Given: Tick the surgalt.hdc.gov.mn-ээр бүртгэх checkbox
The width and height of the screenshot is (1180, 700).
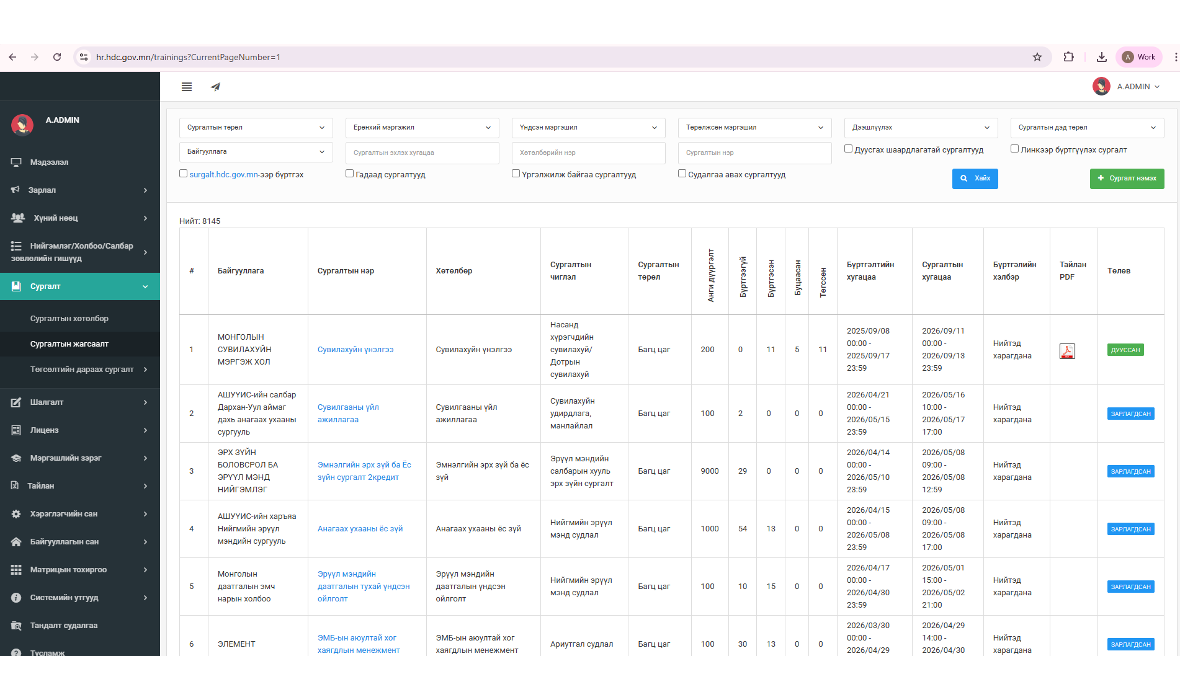Looking at the screenshot, I should point(183,173).
